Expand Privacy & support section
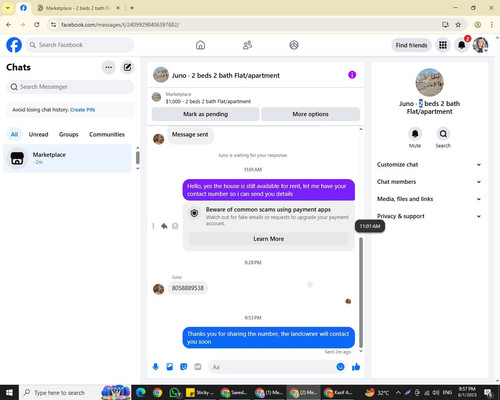 (x=429, y=216)
